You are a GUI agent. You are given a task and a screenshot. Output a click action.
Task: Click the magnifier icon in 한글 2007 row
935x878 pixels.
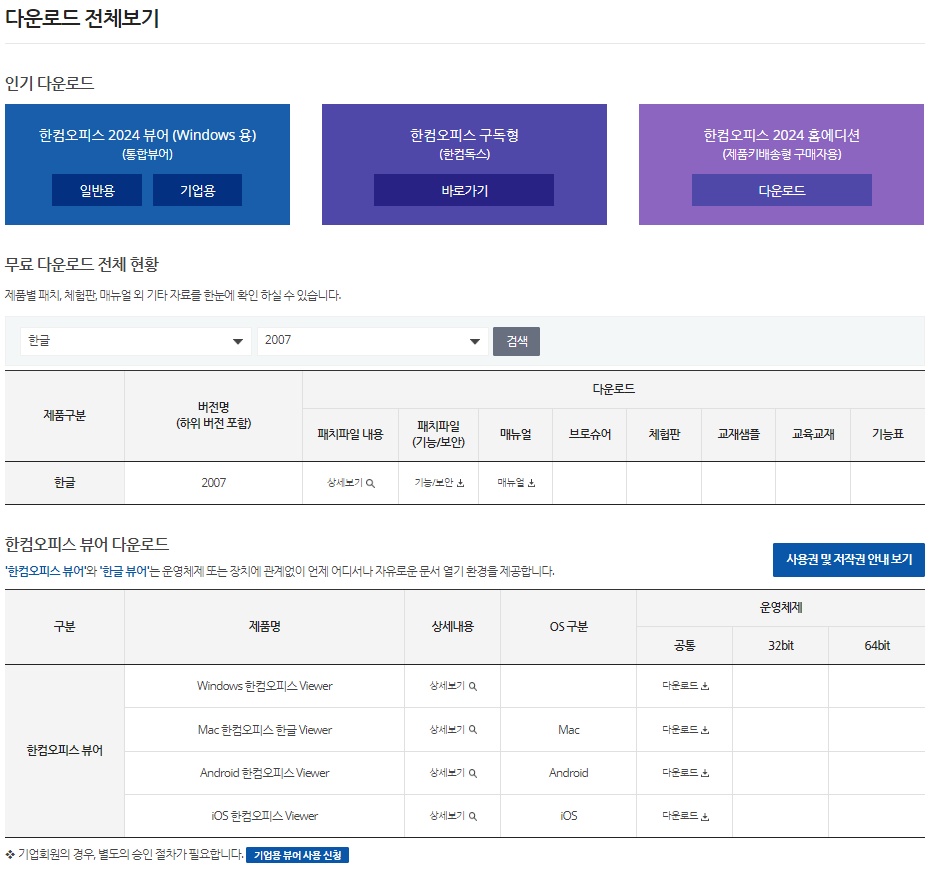tap(370, 484)
